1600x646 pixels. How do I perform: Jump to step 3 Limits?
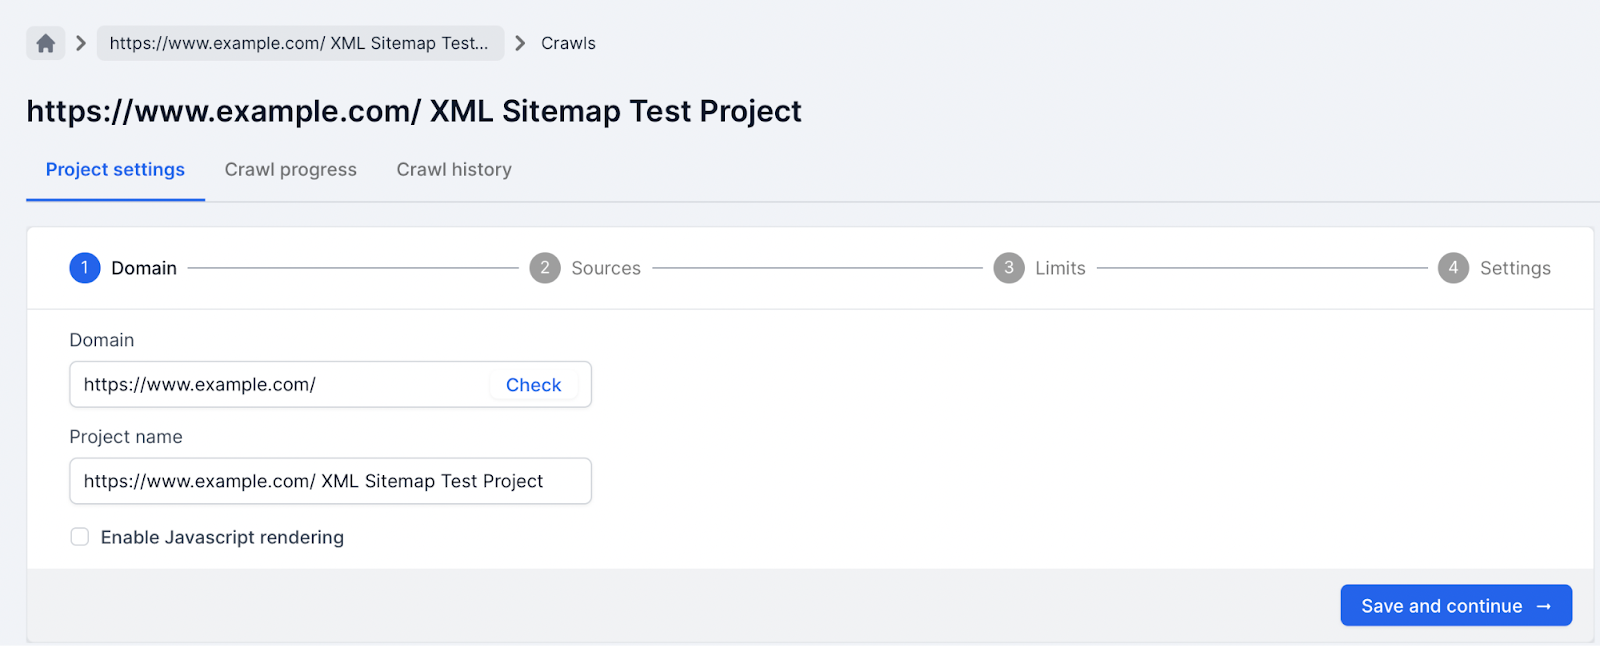pyautogui.click(x=1040, y=268)
